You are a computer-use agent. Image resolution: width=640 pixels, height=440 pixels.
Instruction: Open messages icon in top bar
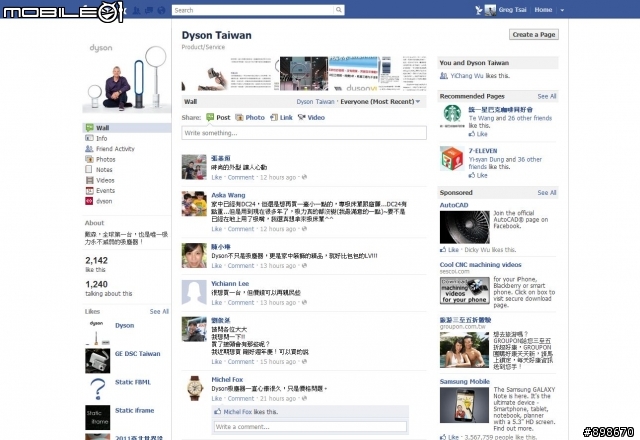(149, 10)
